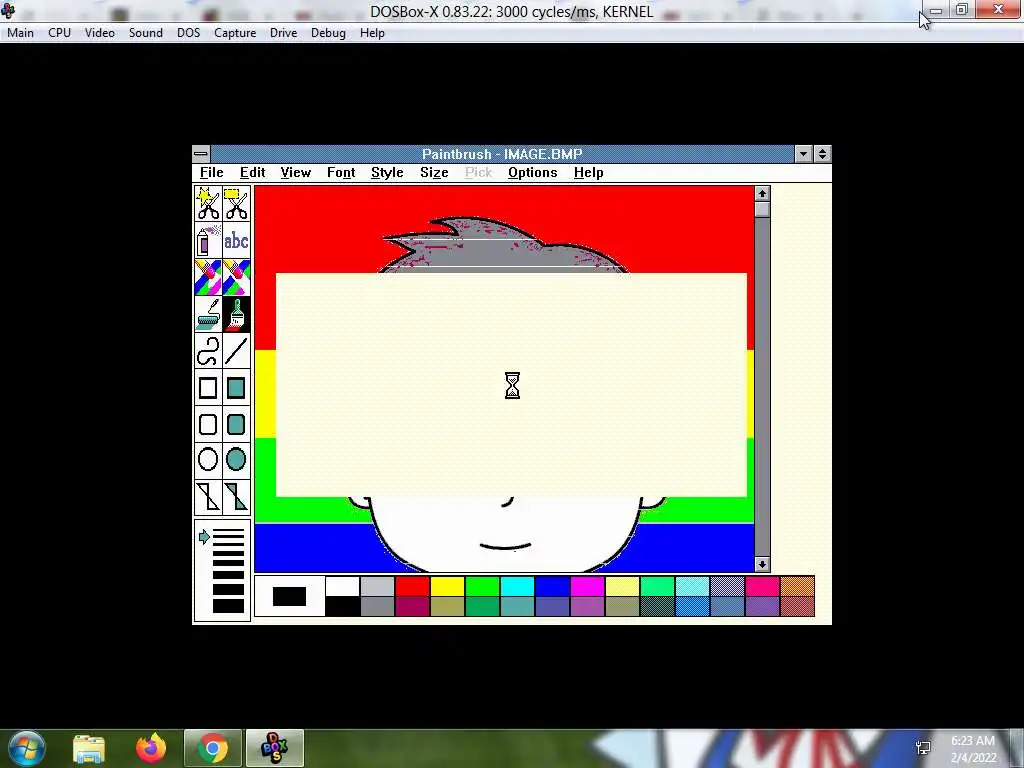The width and height of the screenshot is (1024, 768).
Task: Launch Firefox from taskbar
Action: [151, 748]
